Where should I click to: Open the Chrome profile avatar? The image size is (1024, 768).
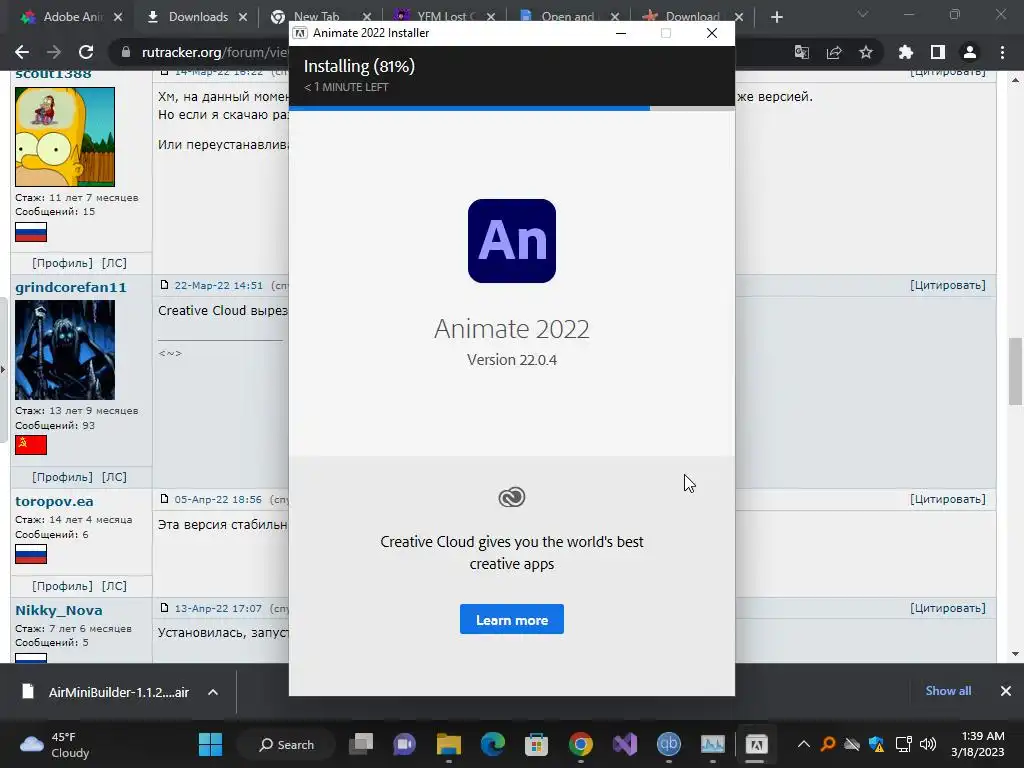pyautogui.click(x=970, y=52)
